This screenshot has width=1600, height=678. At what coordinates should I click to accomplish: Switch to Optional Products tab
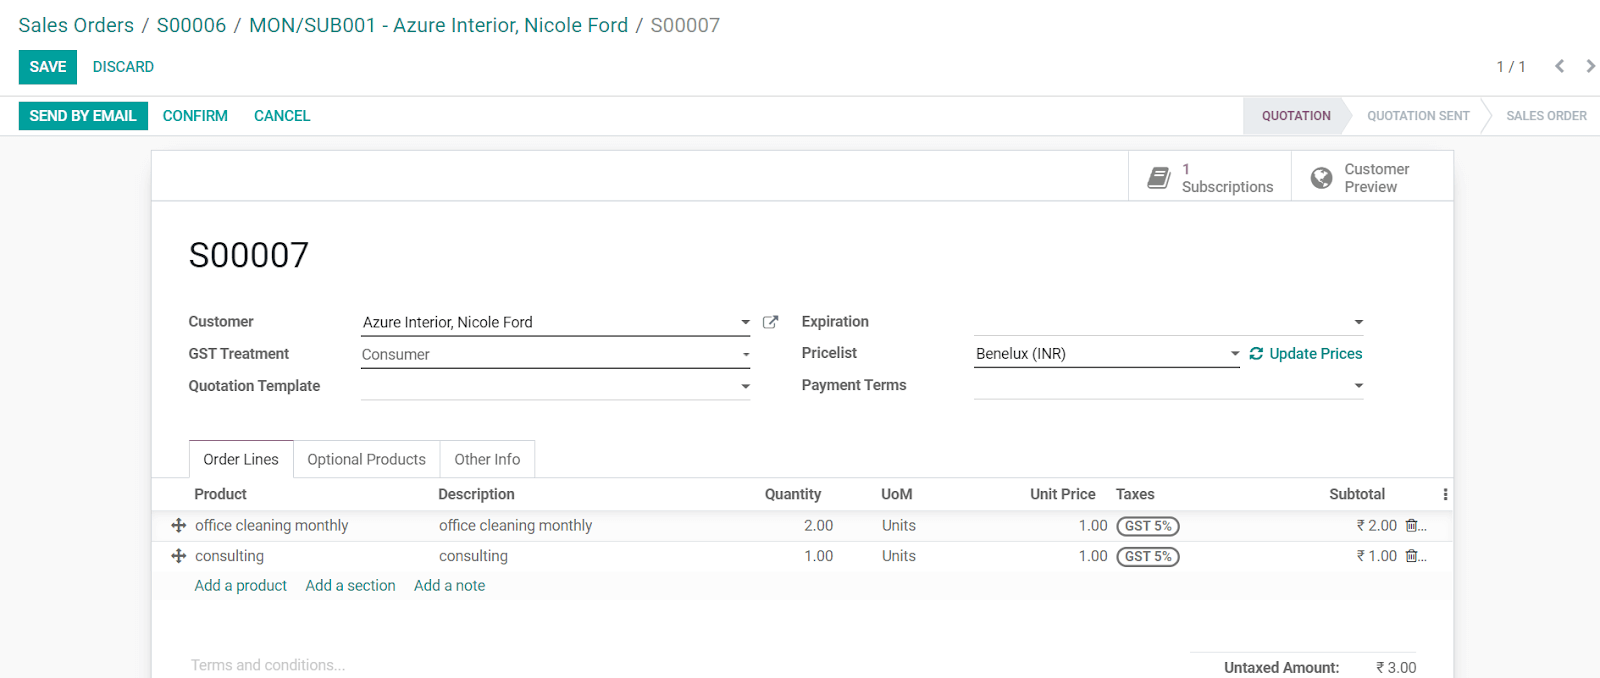coord(366,459)
